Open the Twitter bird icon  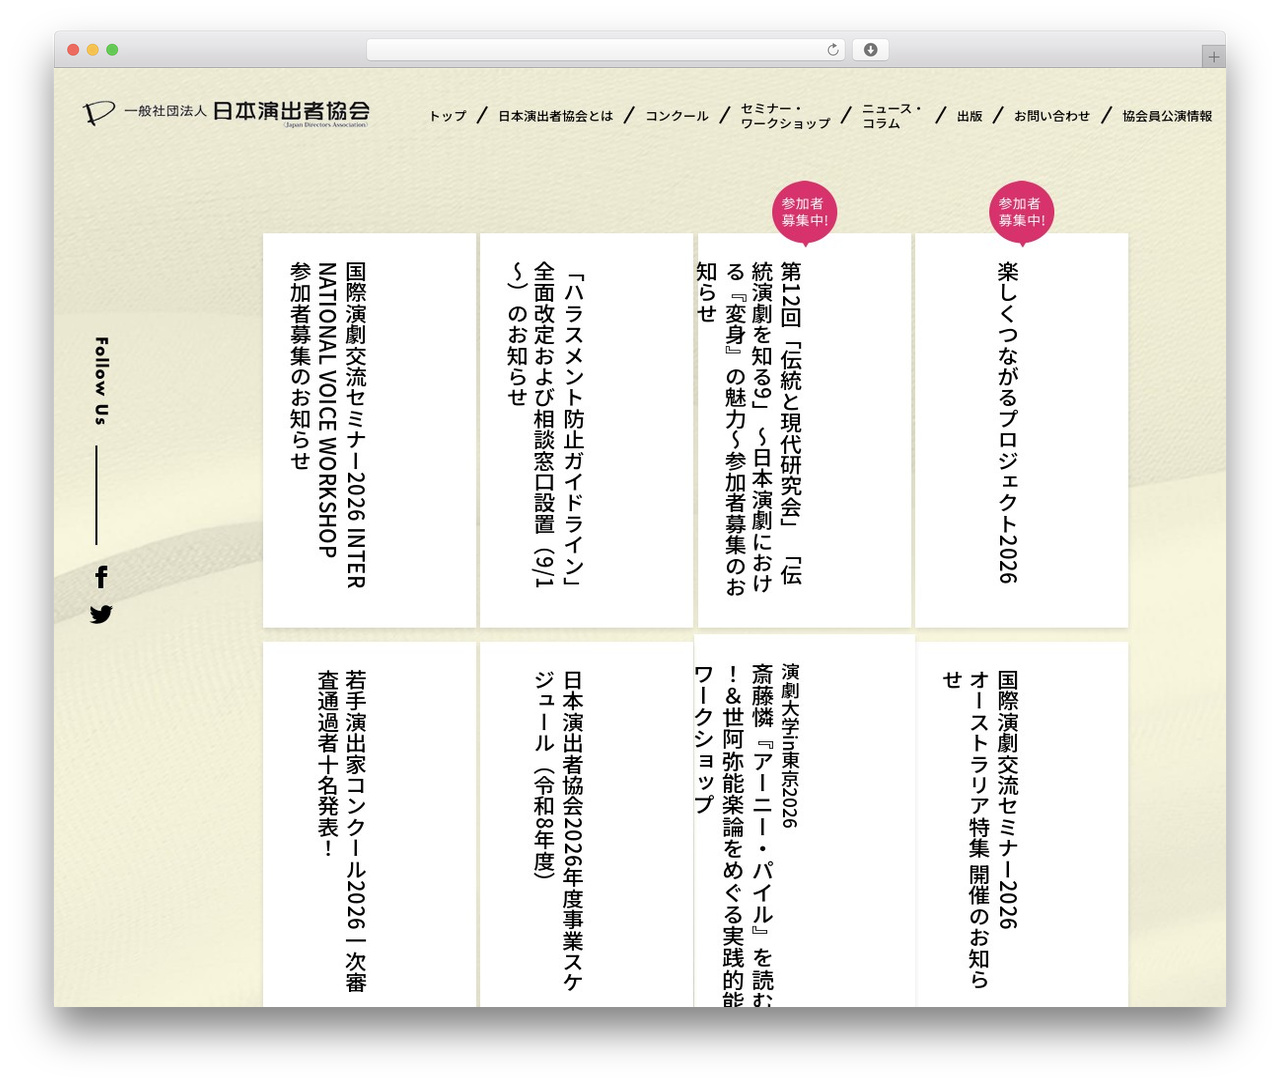[x=101, y=614]
